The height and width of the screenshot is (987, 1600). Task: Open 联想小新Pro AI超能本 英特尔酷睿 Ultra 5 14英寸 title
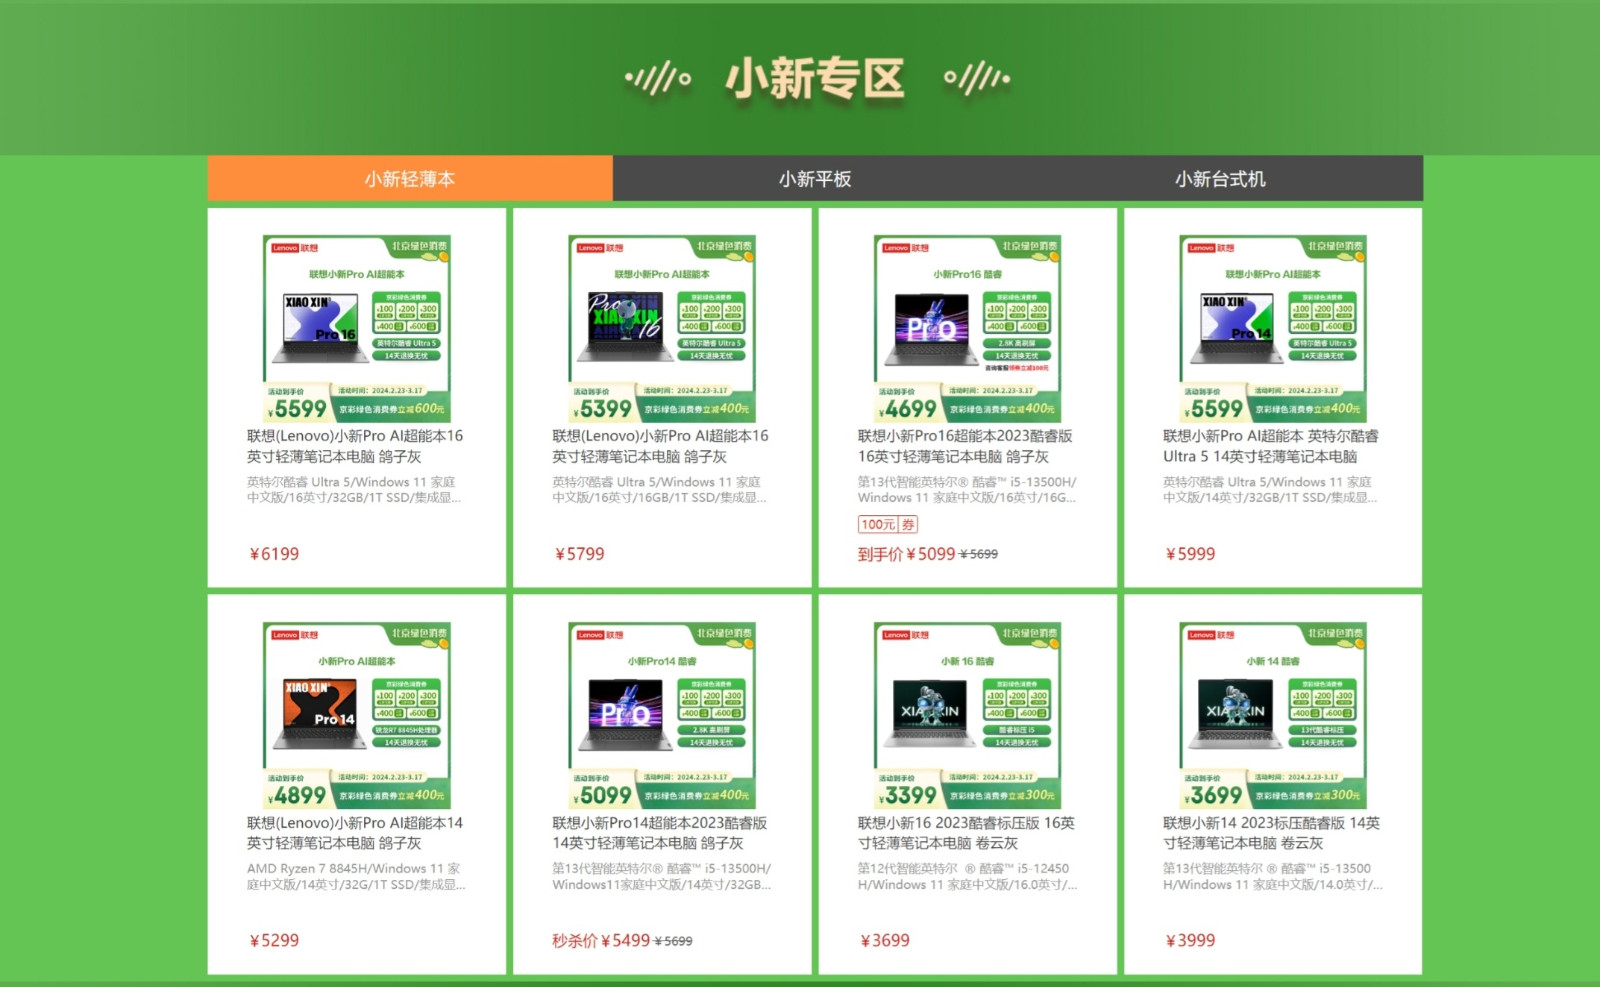click(1271, 446)
